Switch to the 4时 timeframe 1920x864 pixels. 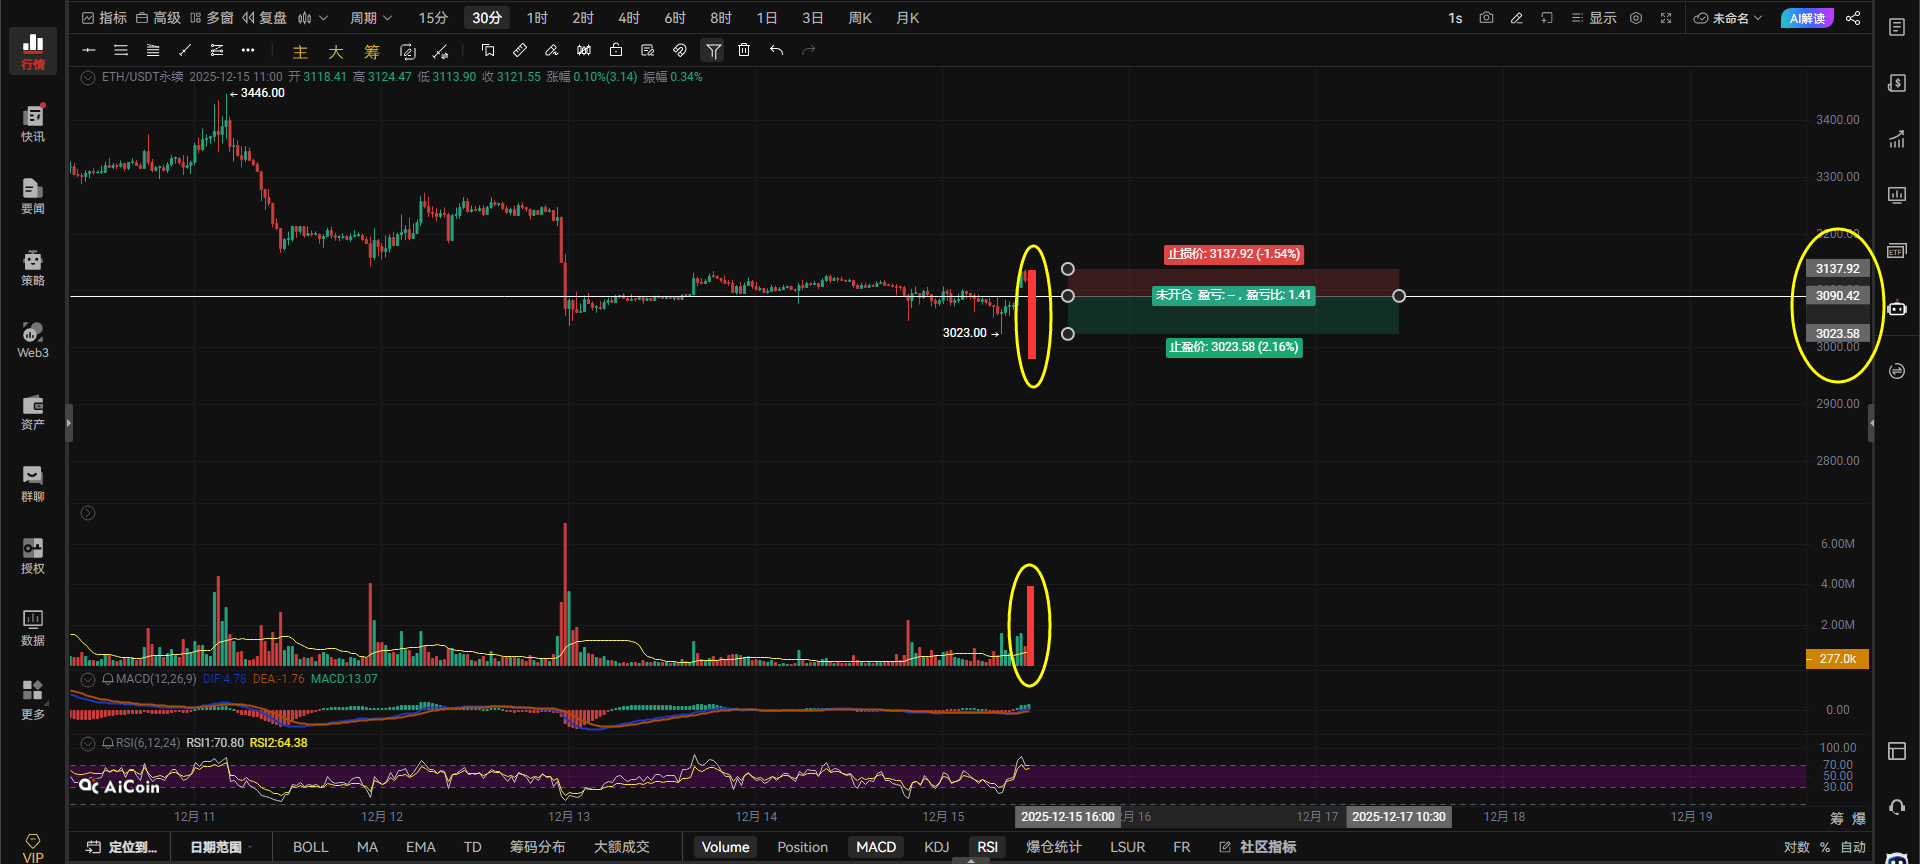(629, 18)
